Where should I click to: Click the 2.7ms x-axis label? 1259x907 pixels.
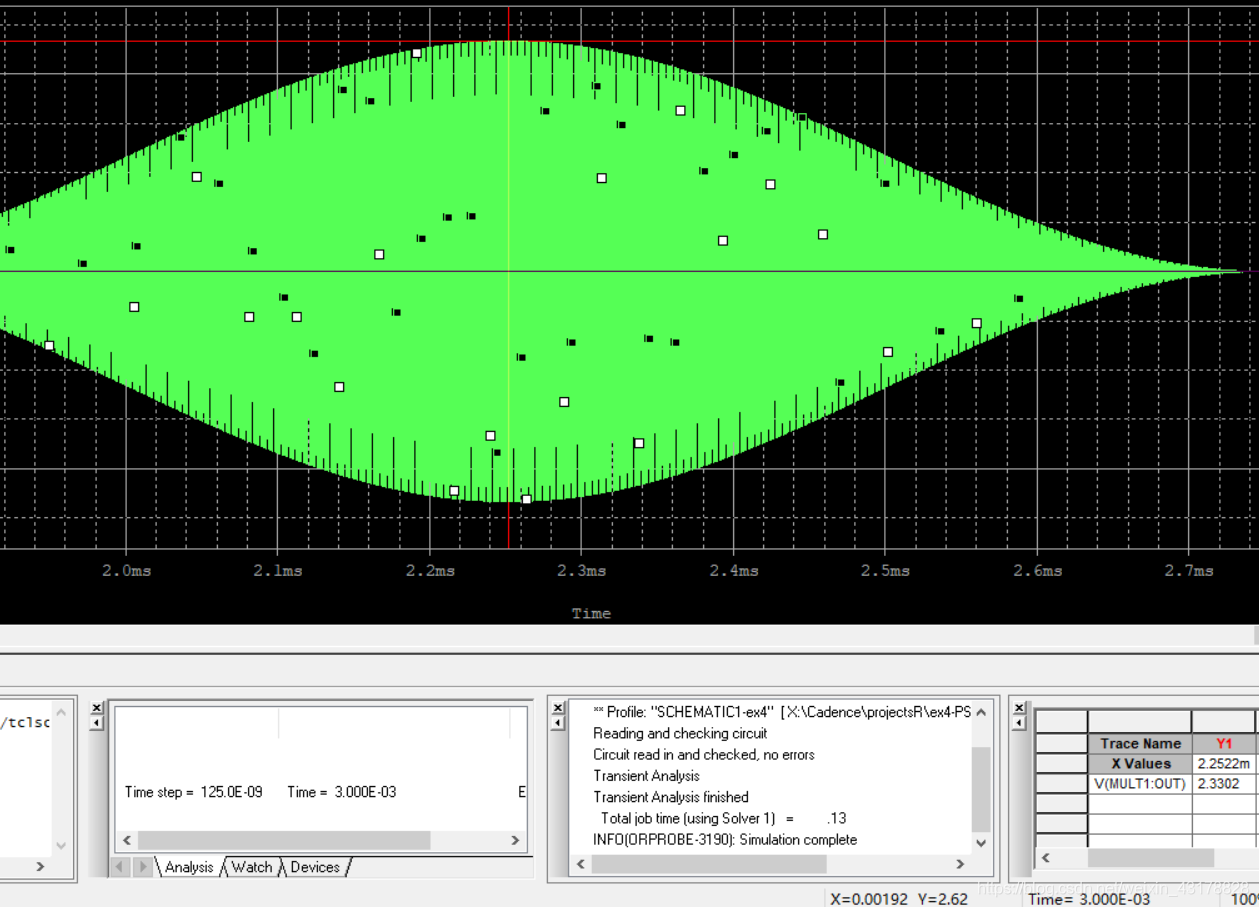click(1189, 571)
